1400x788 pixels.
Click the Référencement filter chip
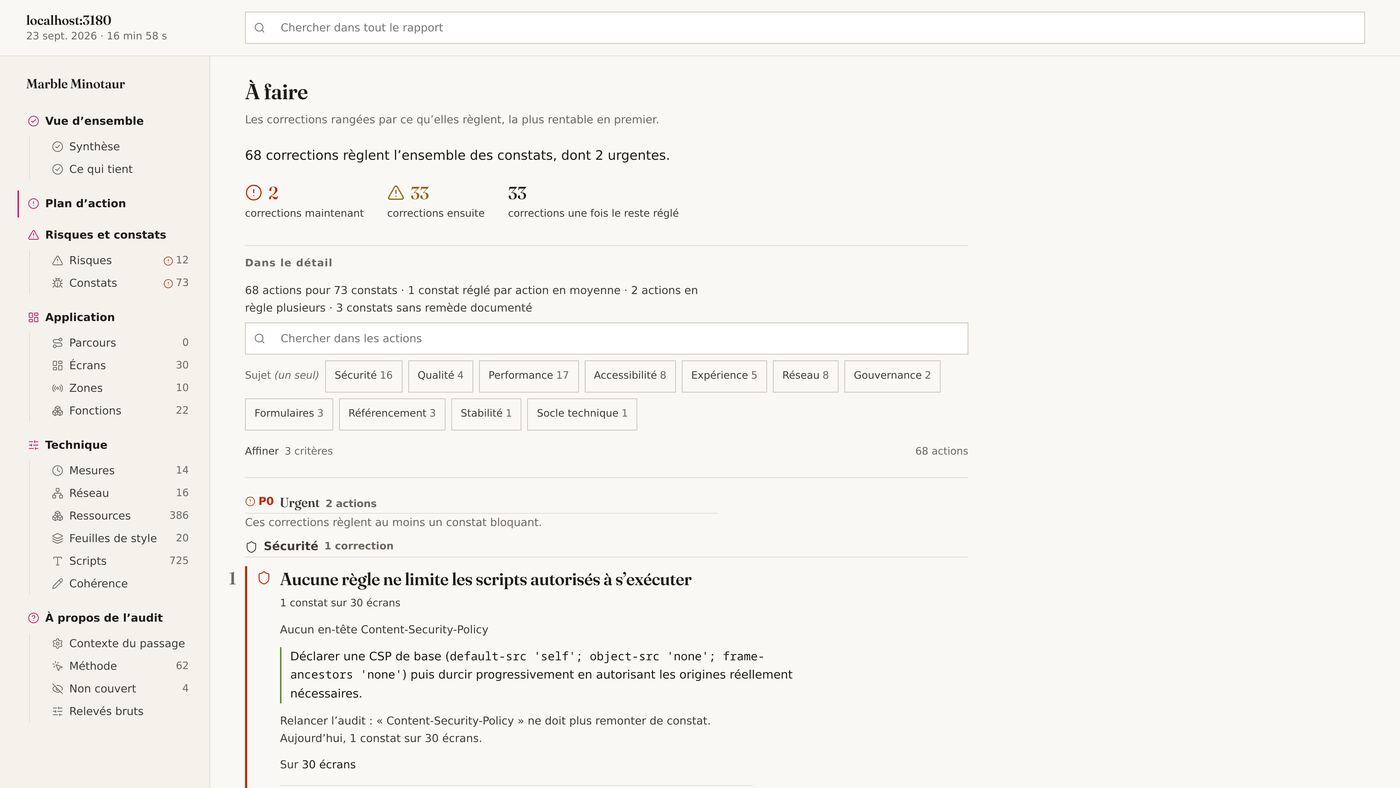[392, 414]
